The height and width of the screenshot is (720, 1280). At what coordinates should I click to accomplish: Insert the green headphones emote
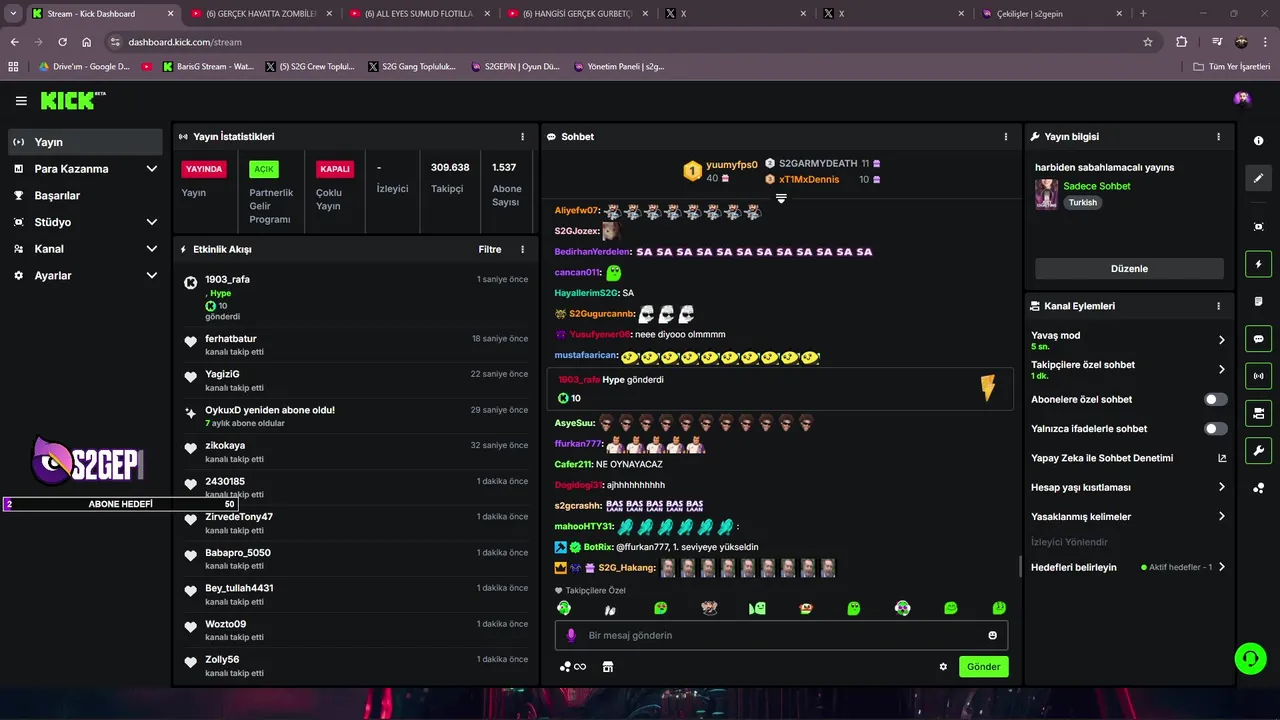click(x=564, y=608)
